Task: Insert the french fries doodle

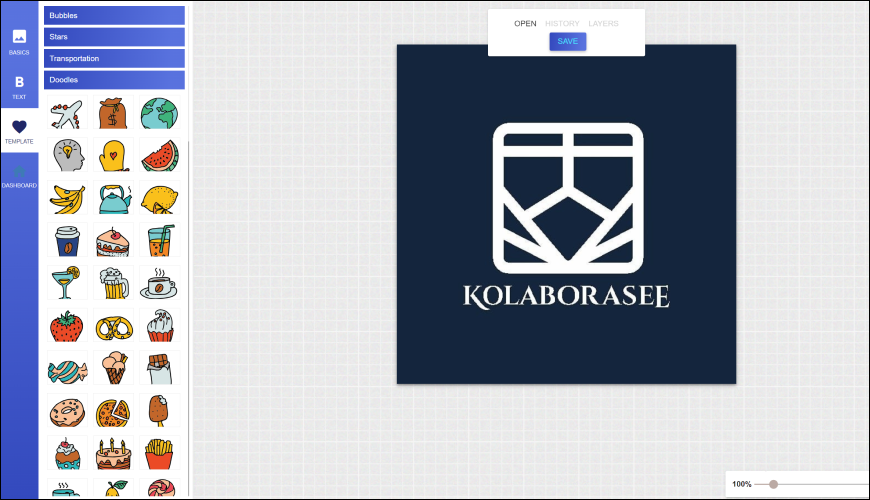Action: (159, 454)
